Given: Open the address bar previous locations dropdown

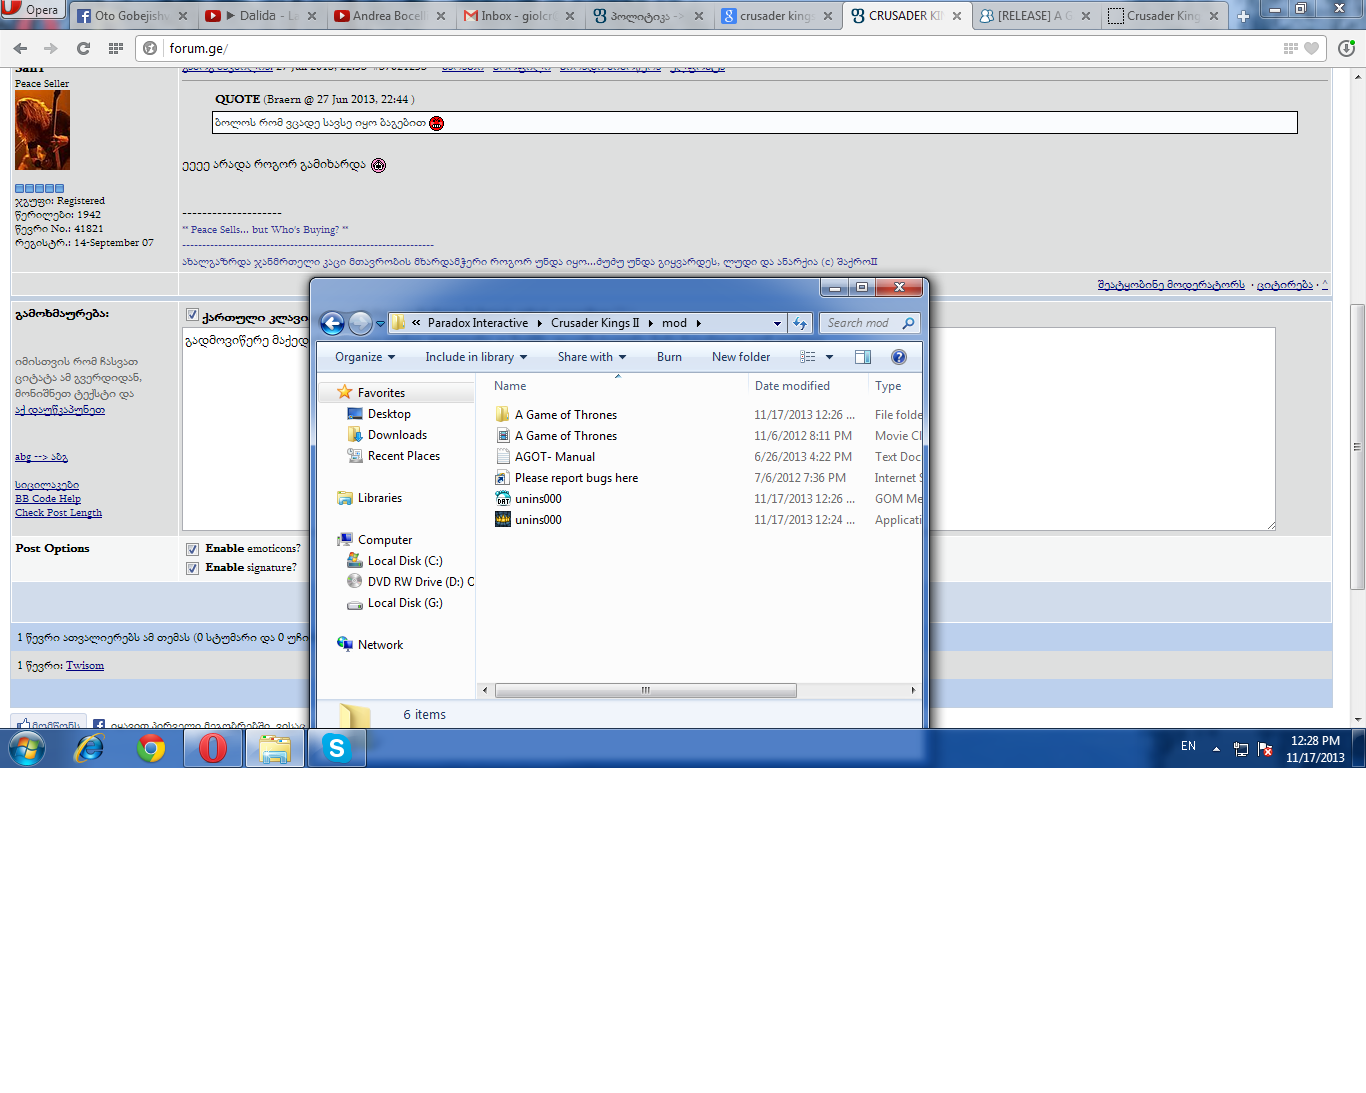Looking at the screenshot, I should pyautogui.click(x=777, y=323).
